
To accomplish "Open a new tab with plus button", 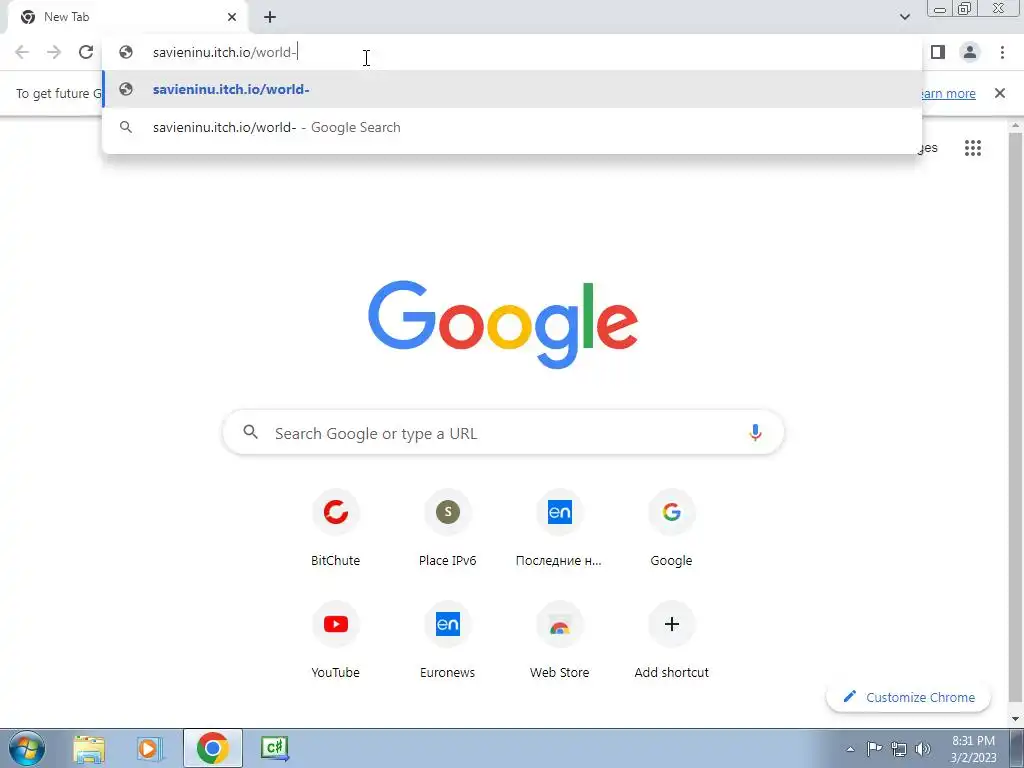I will [270, 17].
